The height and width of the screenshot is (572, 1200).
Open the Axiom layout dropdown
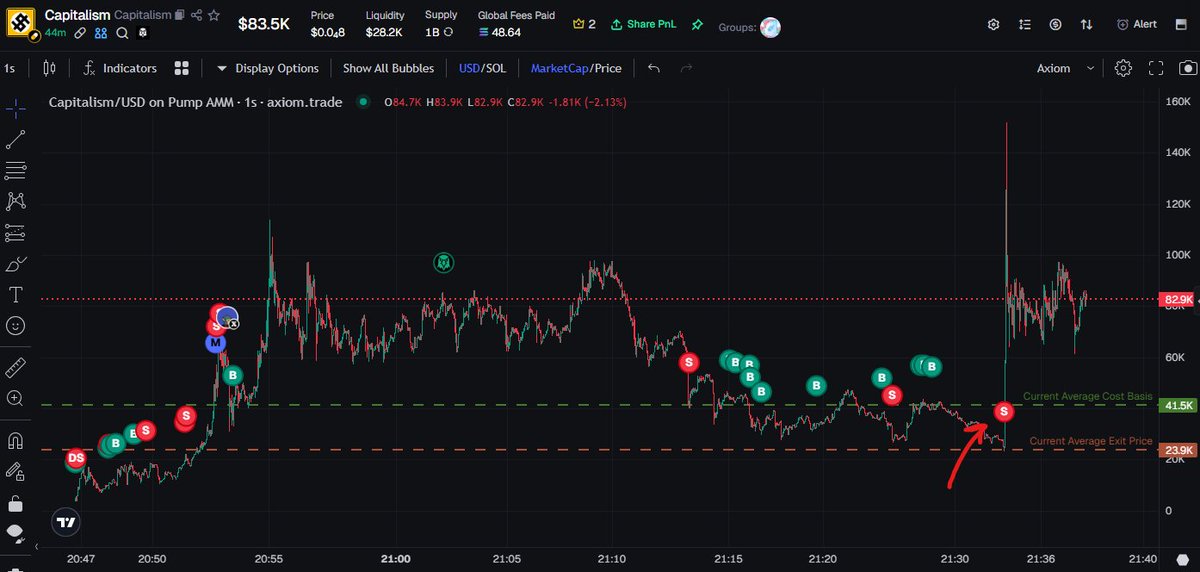point(1067,68)
